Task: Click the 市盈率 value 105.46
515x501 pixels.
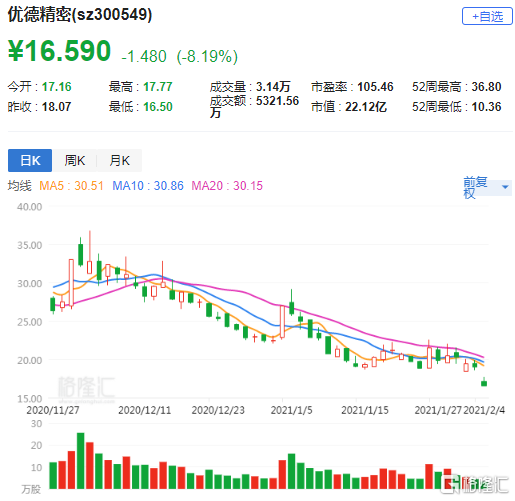Action: click(375, 87)
